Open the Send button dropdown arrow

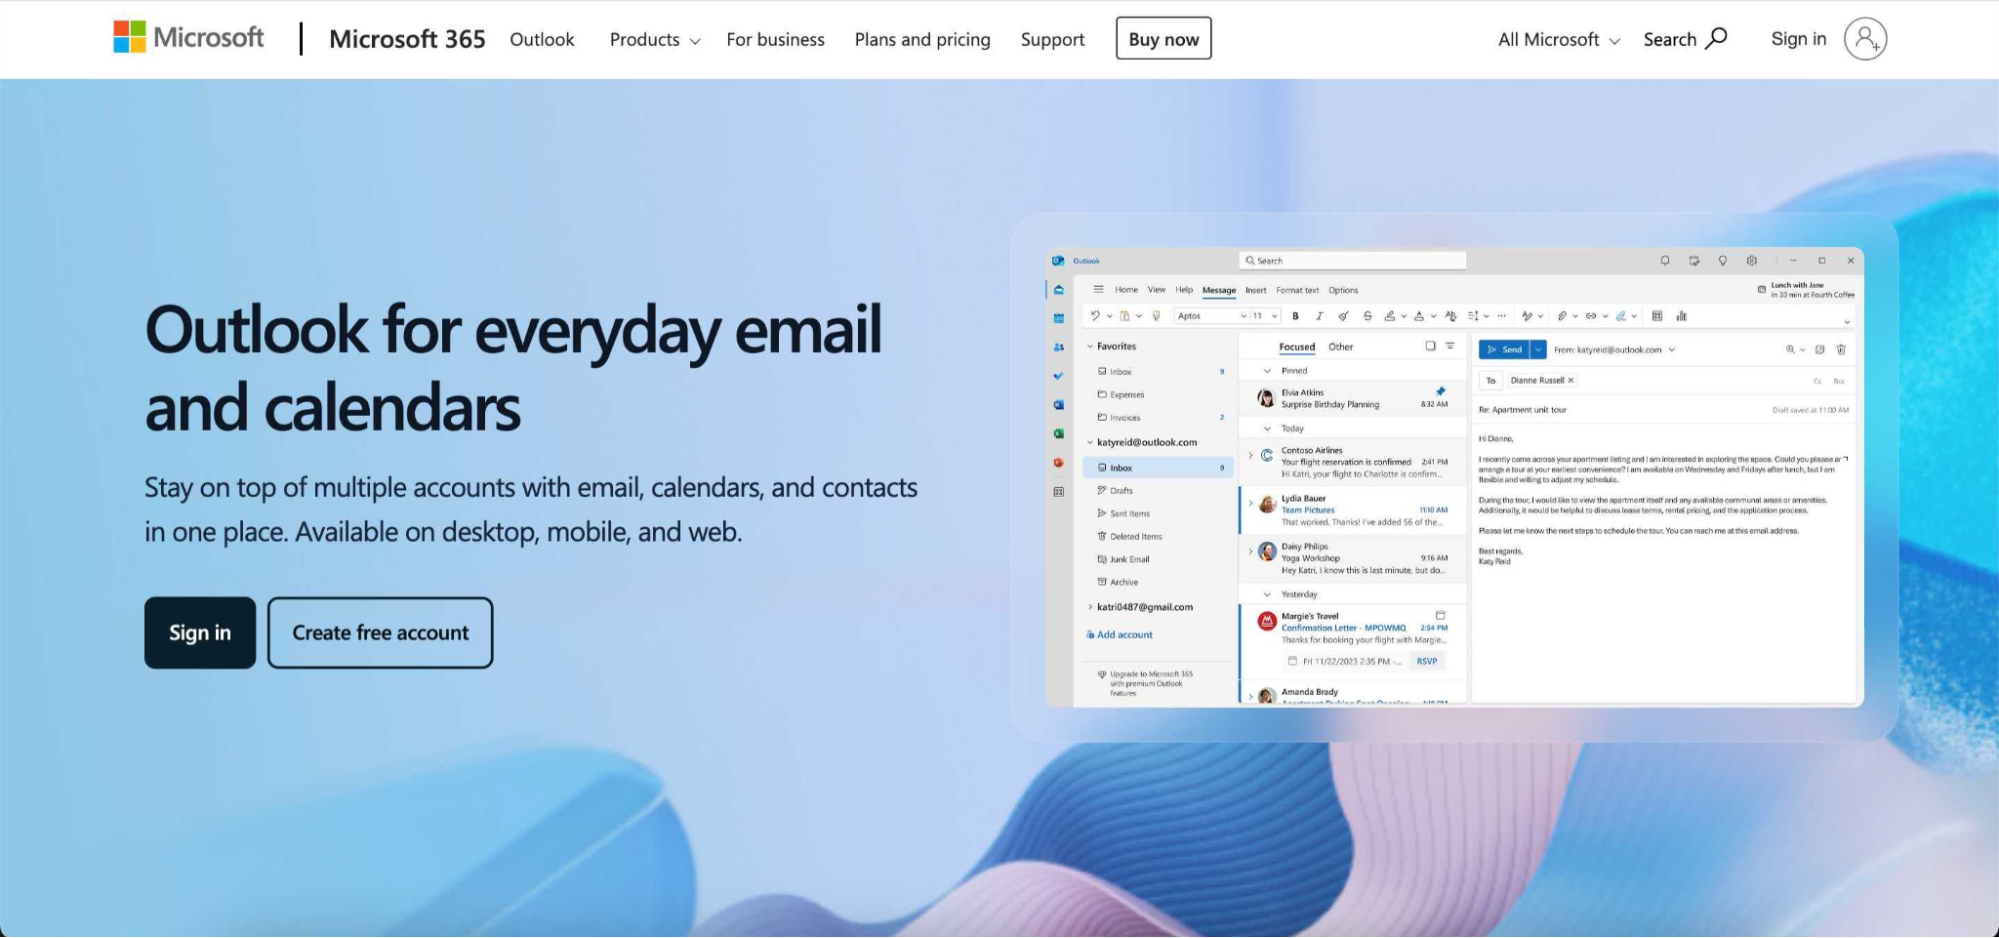[1538, 349]
